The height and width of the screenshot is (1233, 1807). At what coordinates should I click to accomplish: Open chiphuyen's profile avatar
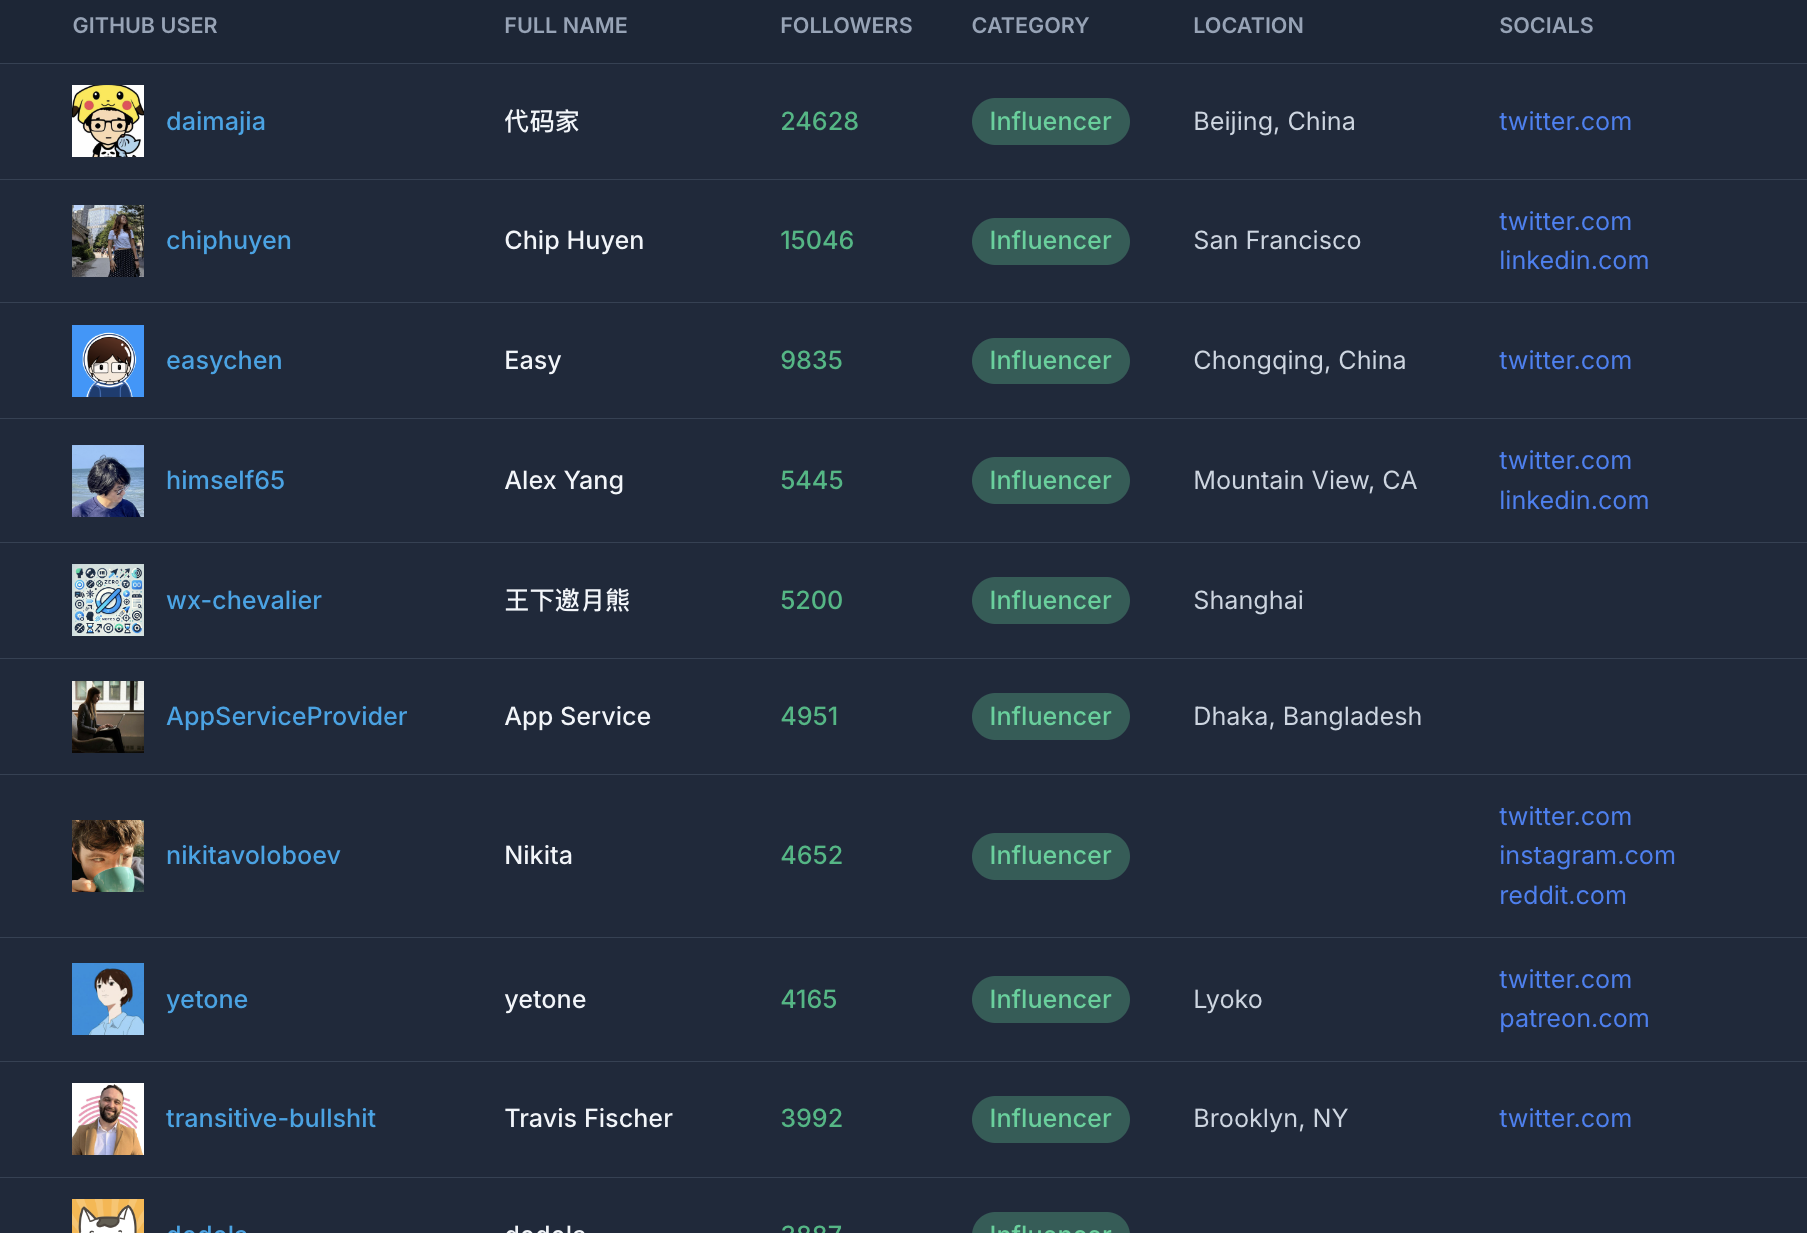point(108,241)
